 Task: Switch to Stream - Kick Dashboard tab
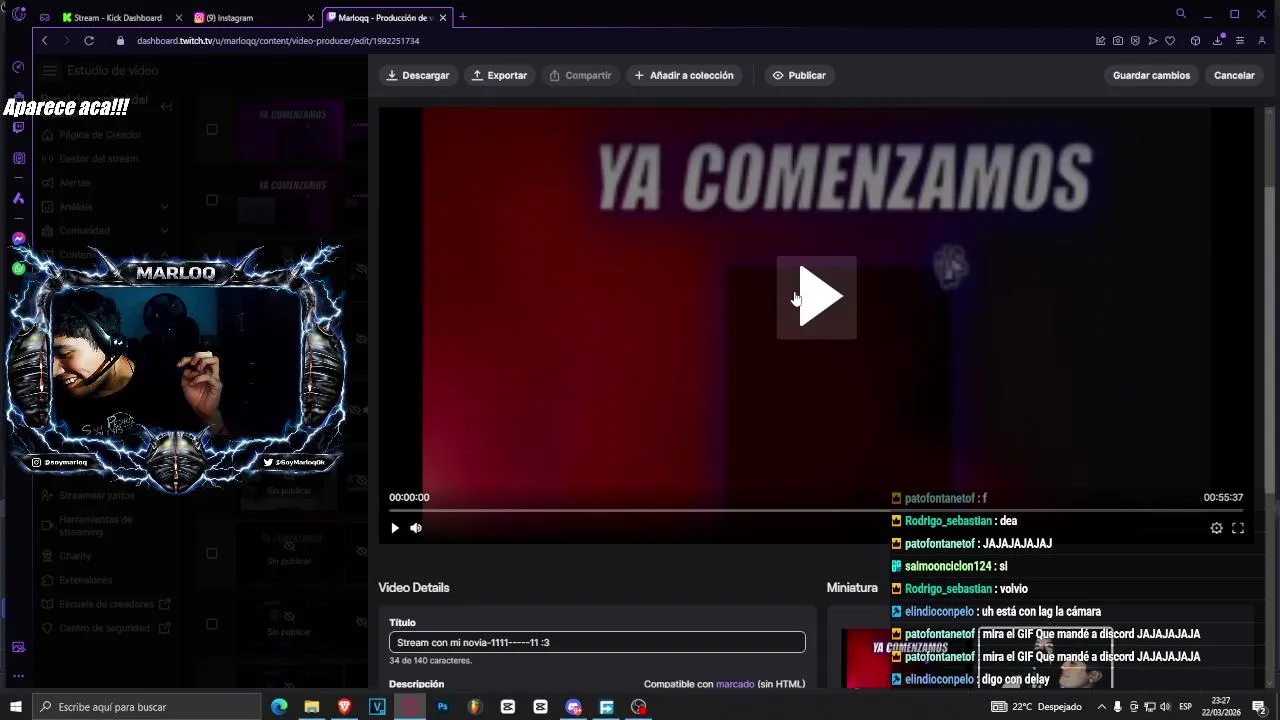[x=117, y=17]
